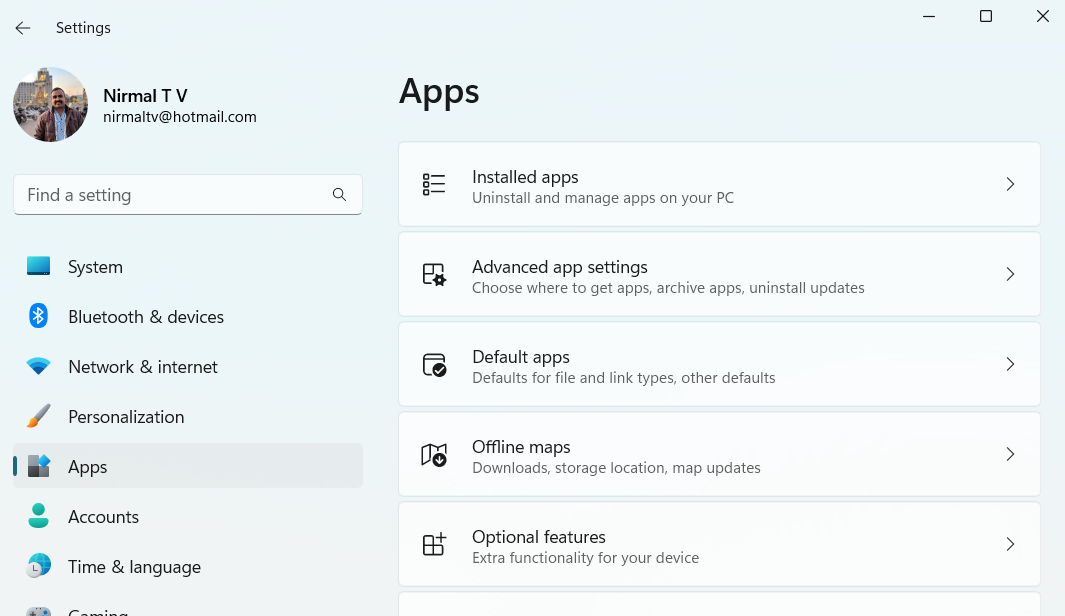Click the Time & language globe icon
This screenshot has height=616, width=1065.
click(x=39, y=566)
